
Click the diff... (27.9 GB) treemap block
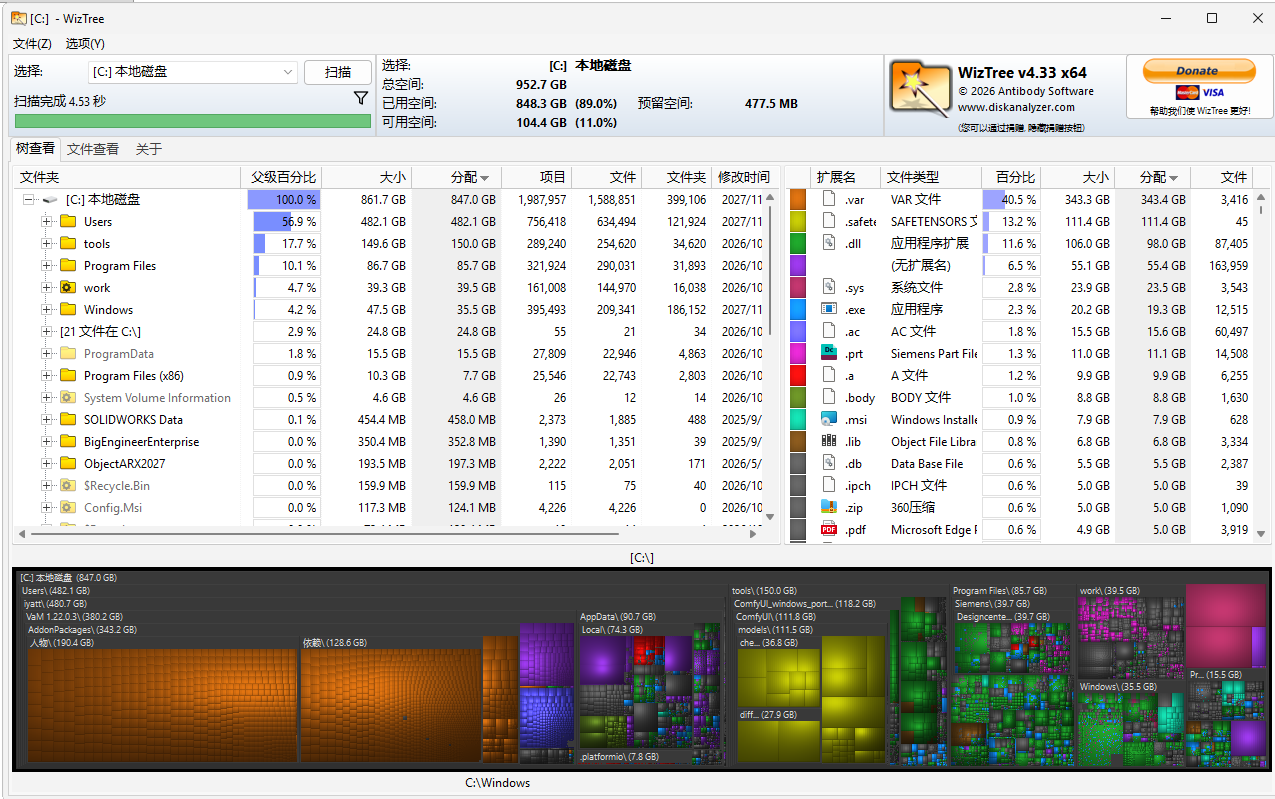click(778, 735)
